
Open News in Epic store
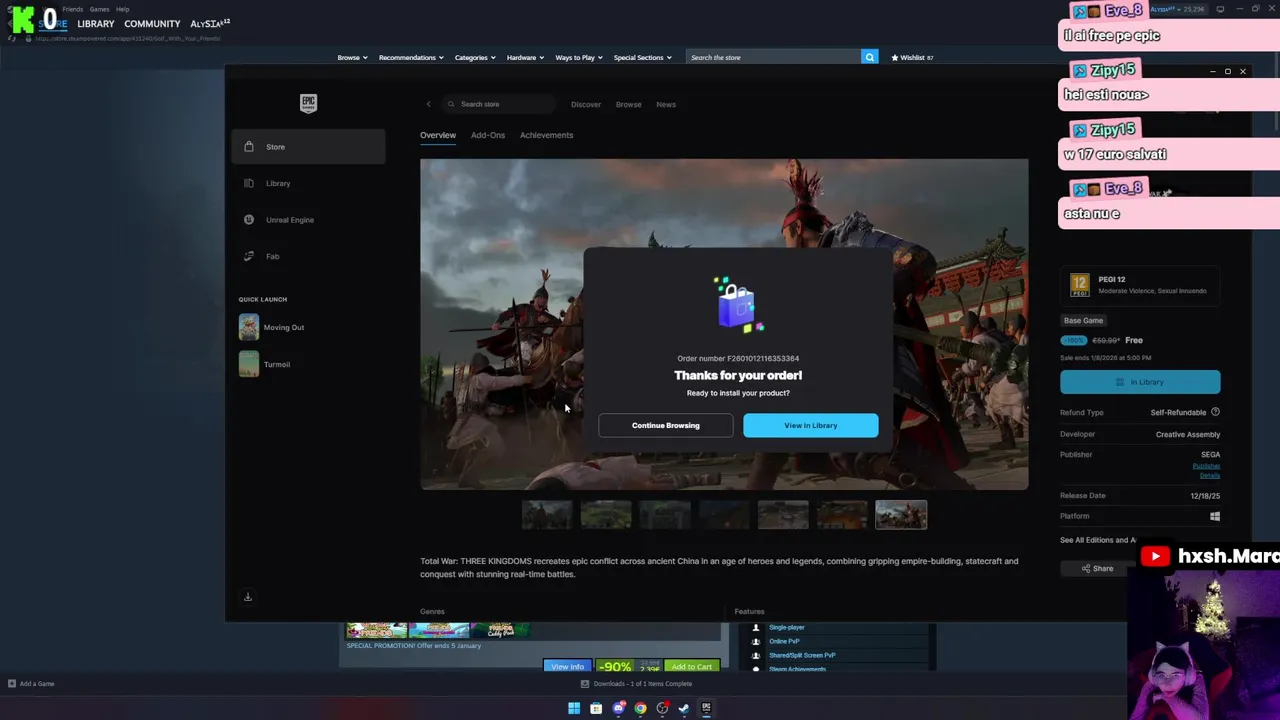tap(666, 104)
